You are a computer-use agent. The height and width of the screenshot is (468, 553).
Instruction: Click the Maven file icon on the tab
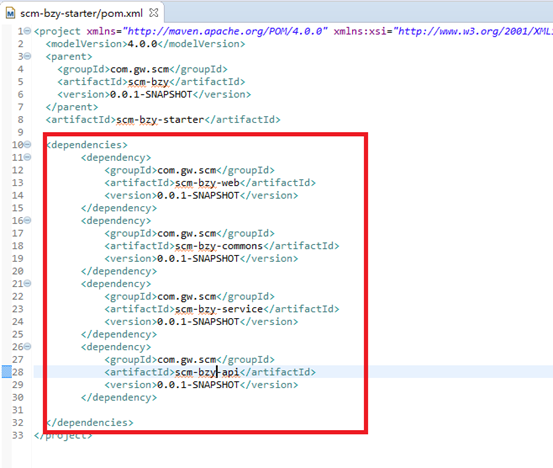coord(11,14)
